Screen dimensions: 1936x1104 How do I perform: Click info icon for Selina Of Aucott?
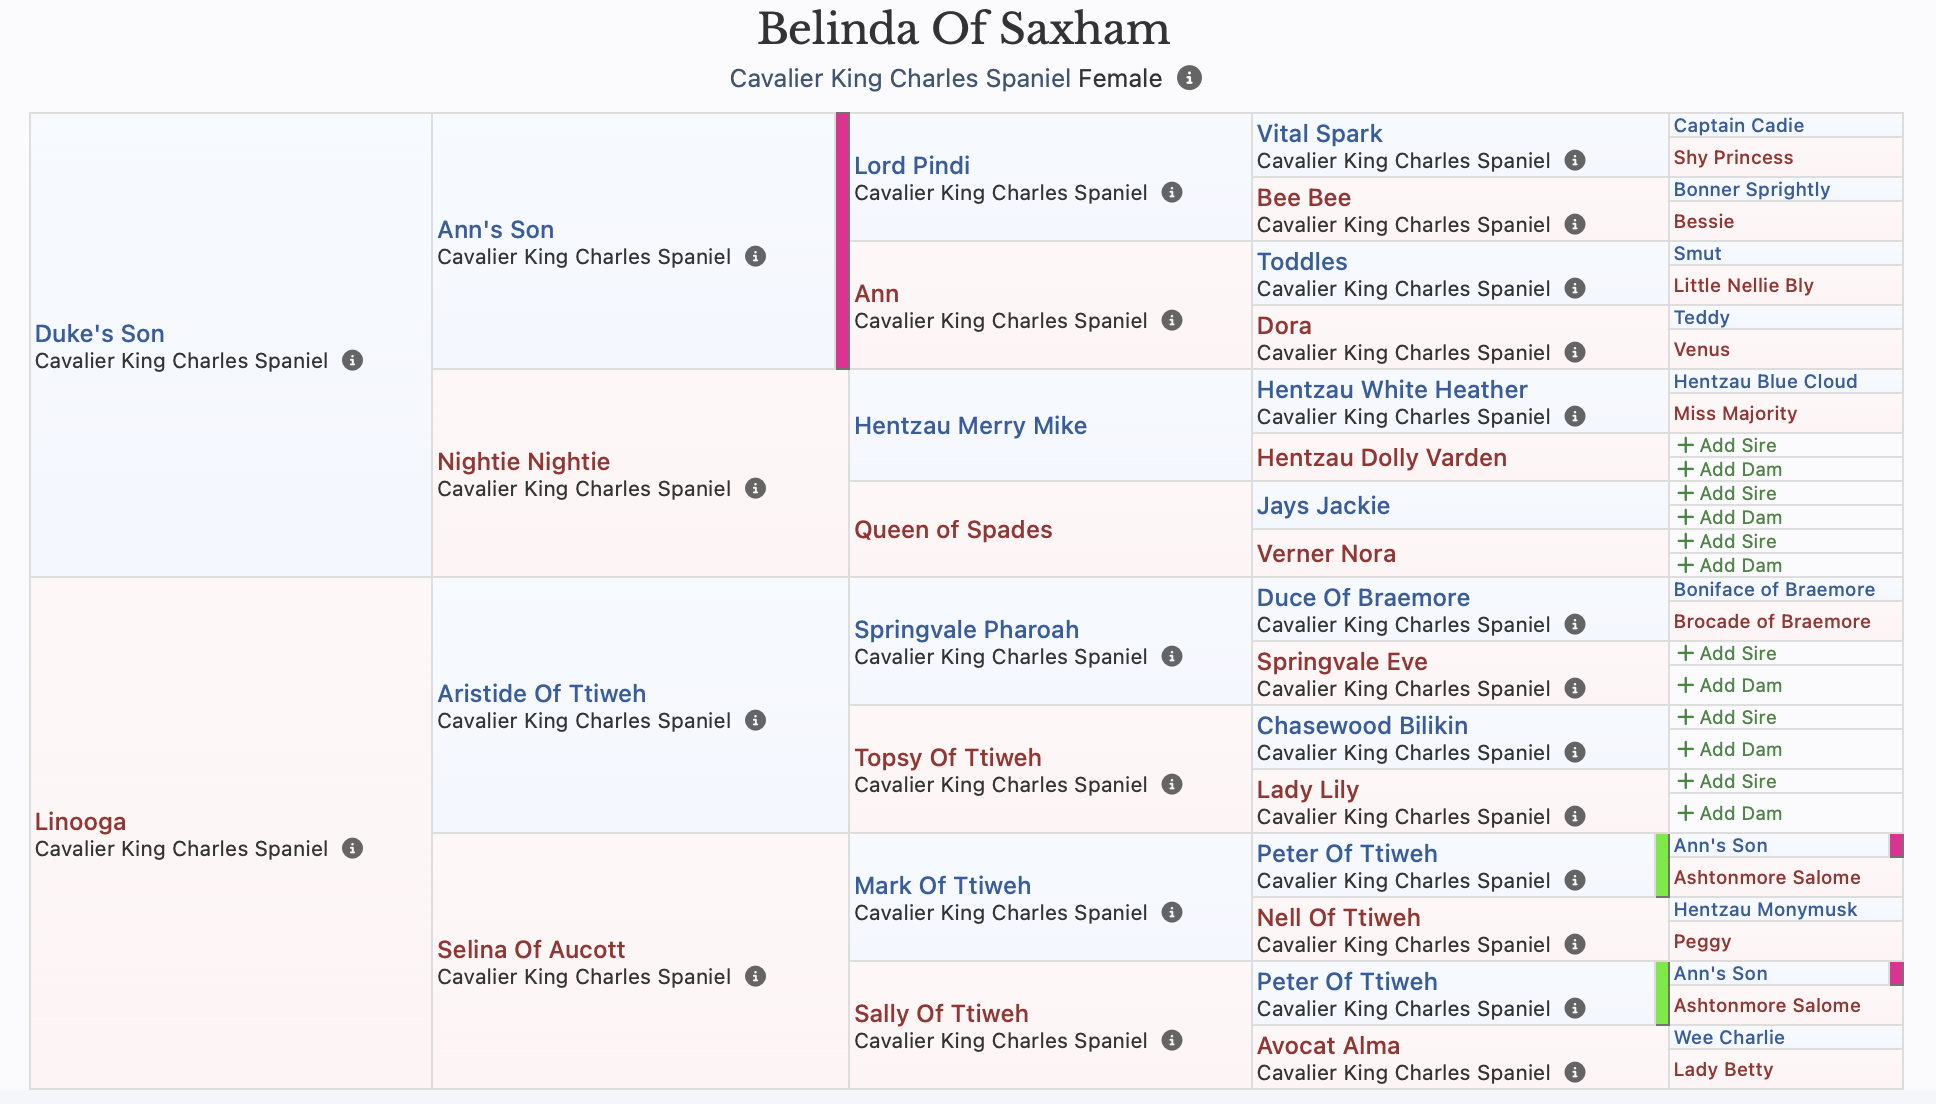(756, 976)
